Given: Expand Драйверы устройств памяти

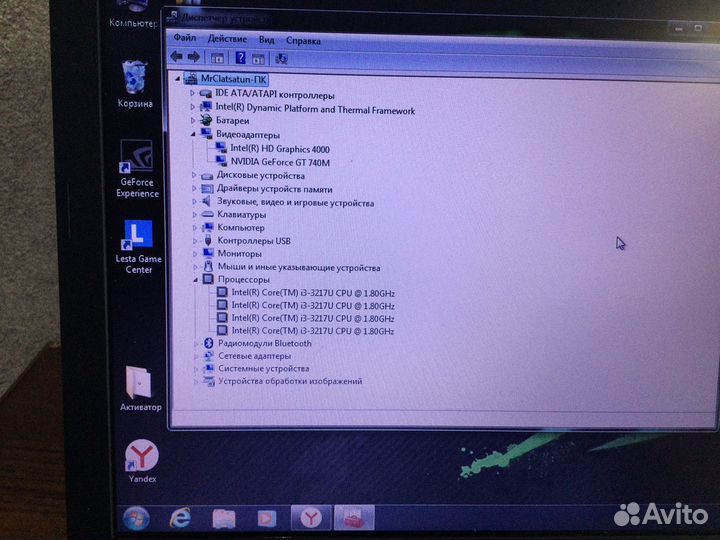Looking at the screenshot, I should (194, 188).
